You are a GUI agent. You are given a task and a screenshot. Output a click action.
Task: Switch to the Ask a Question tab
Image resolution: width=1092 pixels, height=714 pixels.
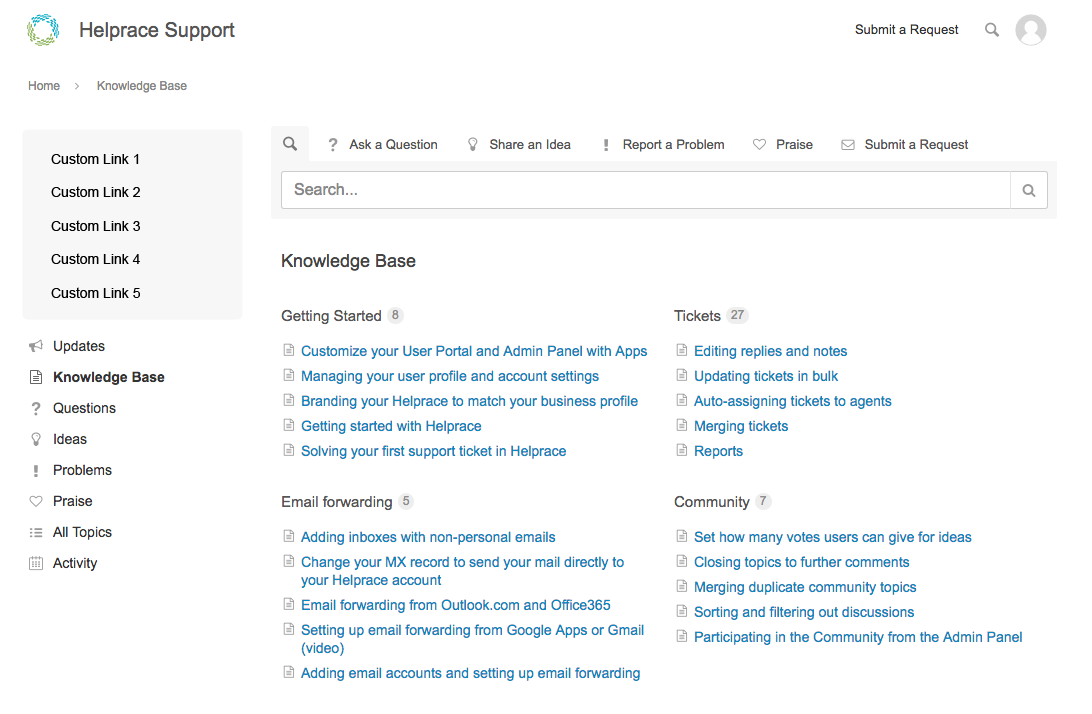coord(383,144)
